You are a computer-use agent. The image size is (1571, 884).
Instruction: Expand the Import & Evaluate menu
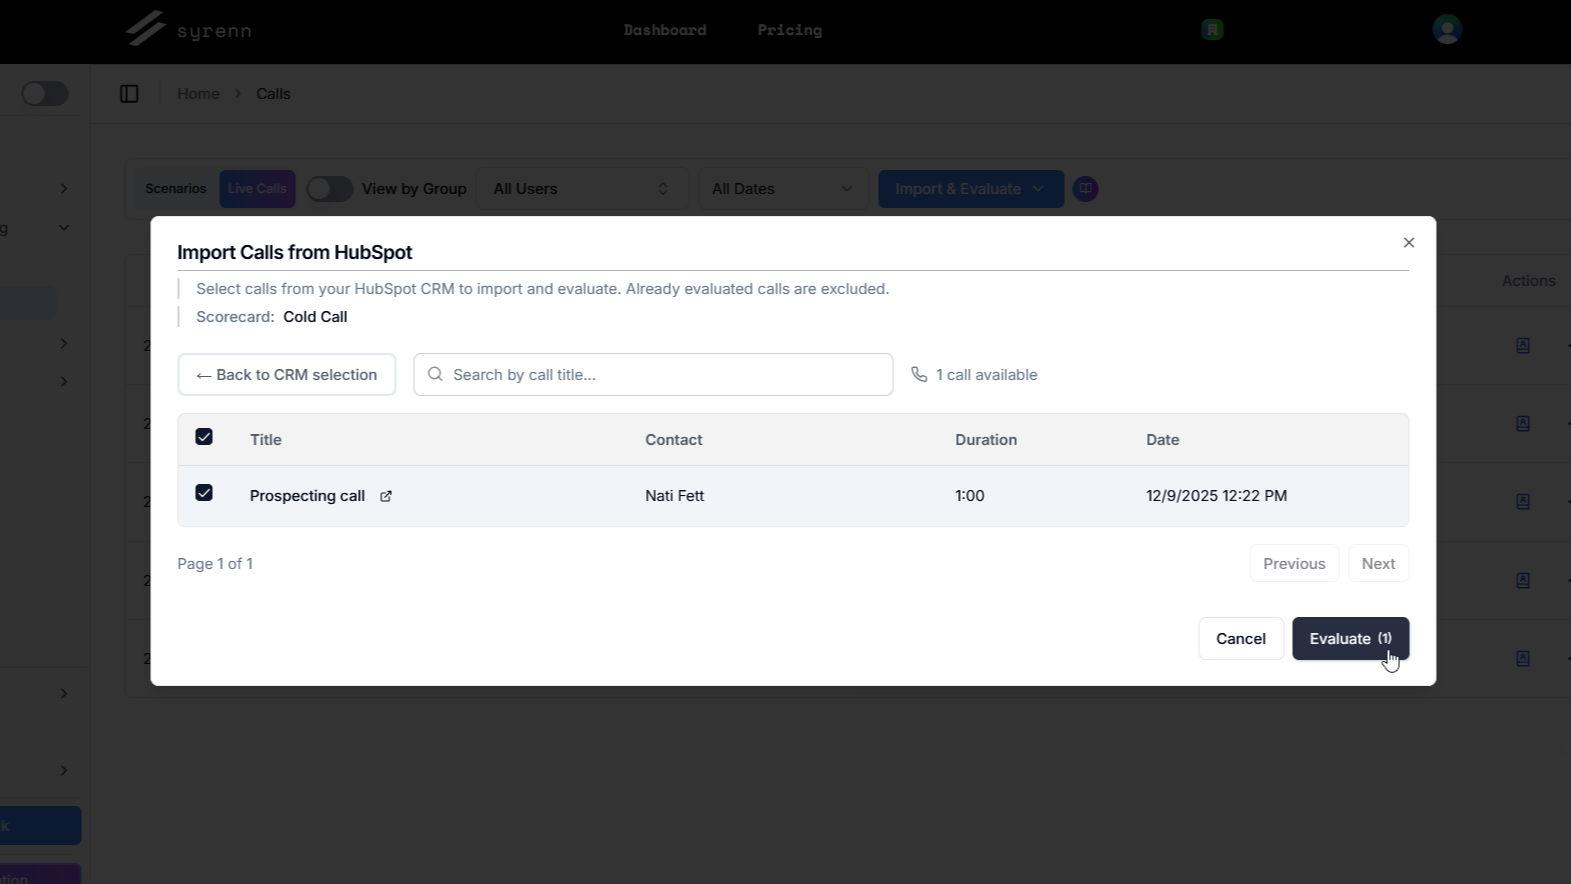pos(970,188)
